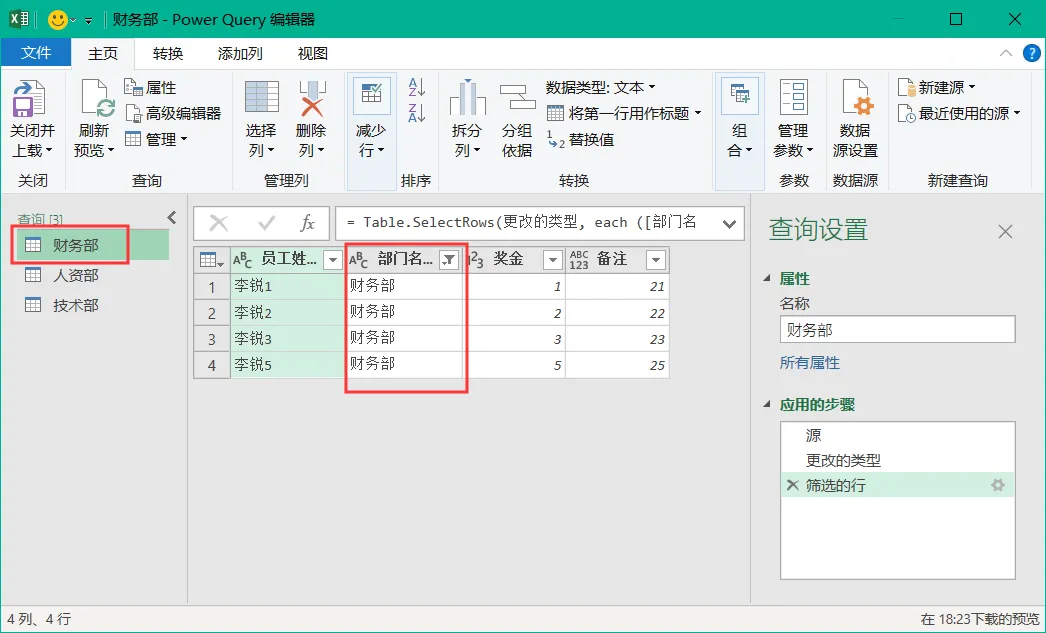Click Manage Parameters (管理参数) icon
The image size is (1046, 633).
click(x=793, y=97)
